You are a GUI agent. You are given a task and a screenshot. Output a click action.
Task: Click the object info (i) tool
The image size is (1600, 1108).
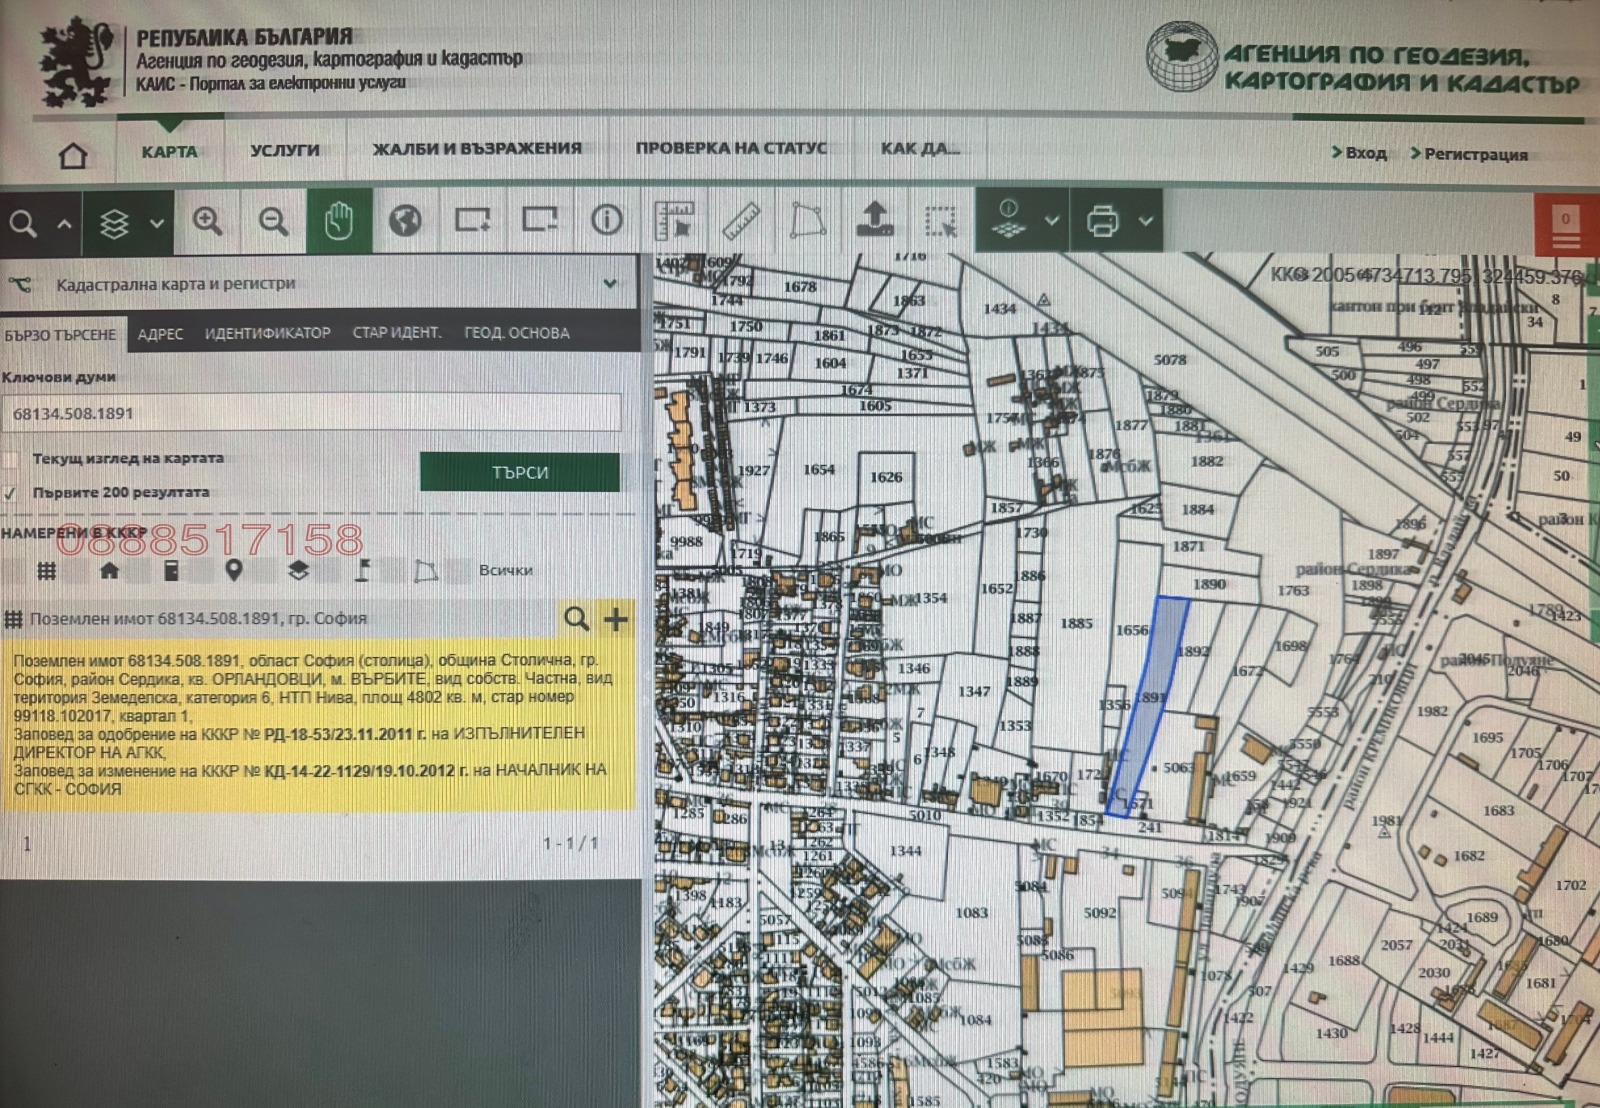coord(604,222)
